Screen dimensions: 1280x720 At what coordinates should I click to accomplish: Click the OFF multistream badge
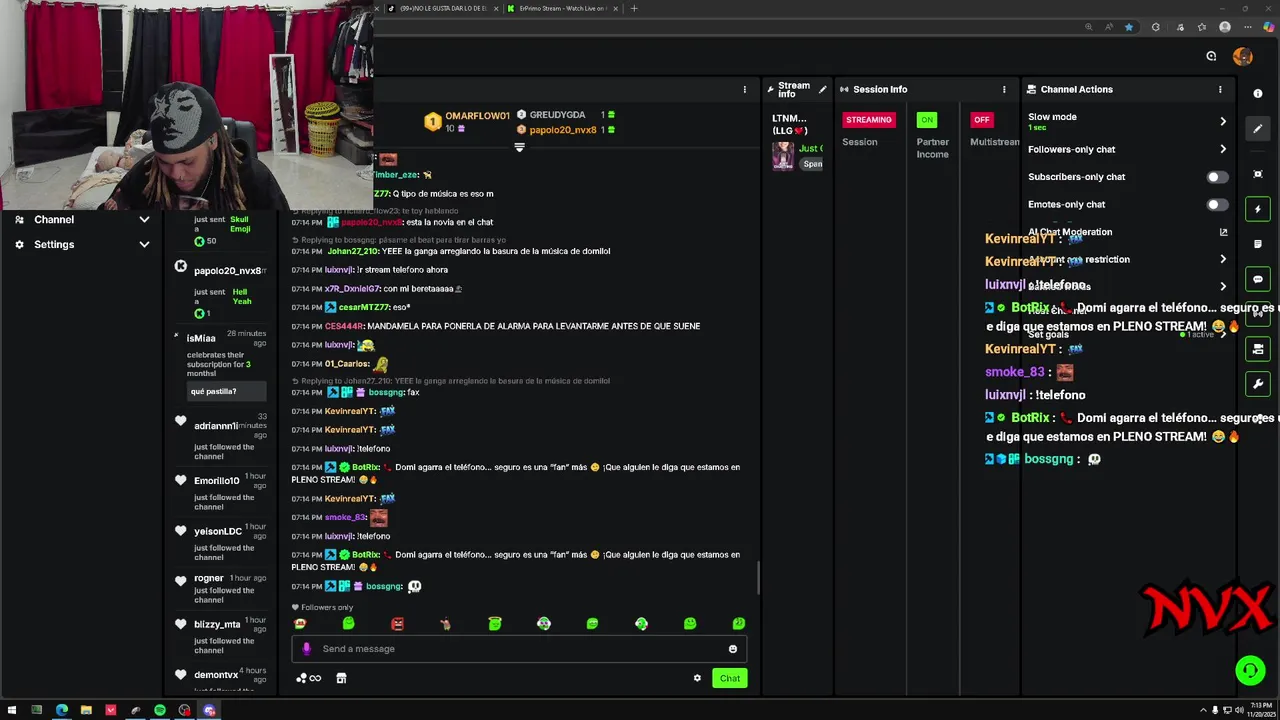[982, 120]
